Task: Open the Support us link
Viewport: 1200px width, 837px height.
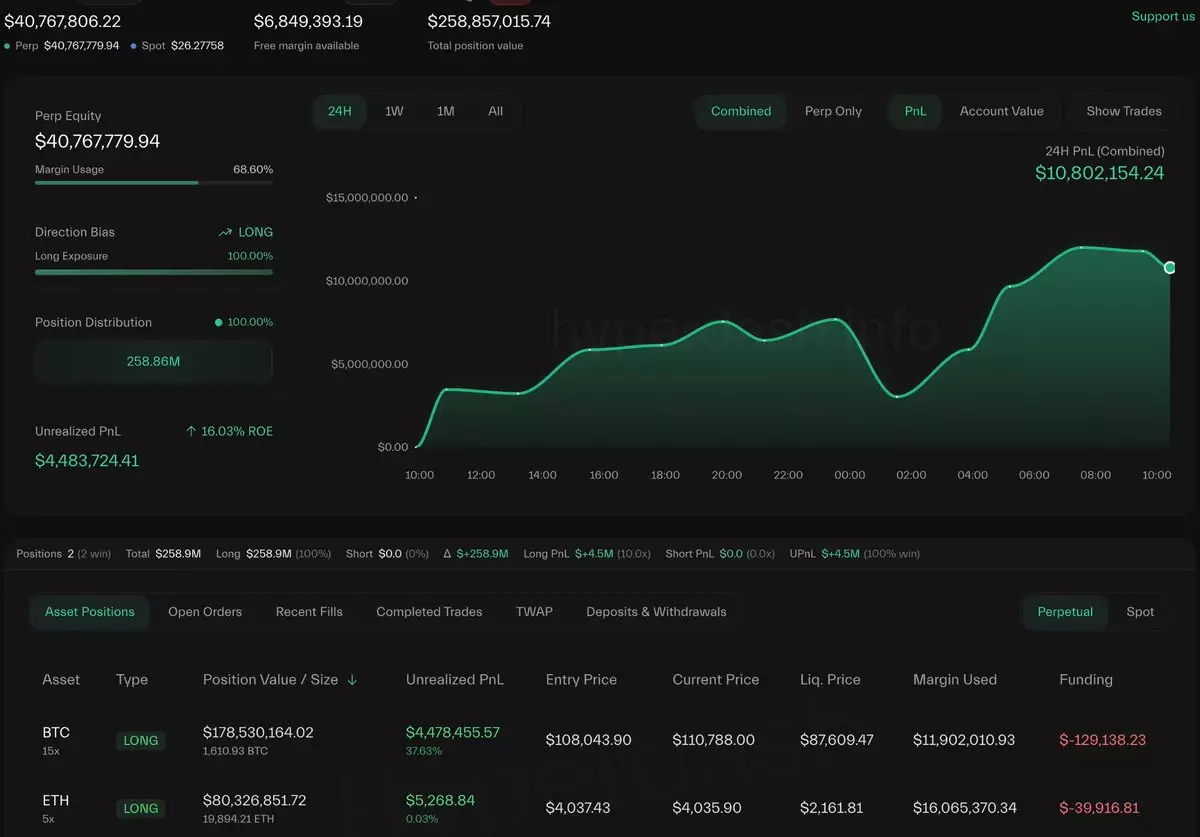Action: pos(1162,16)
